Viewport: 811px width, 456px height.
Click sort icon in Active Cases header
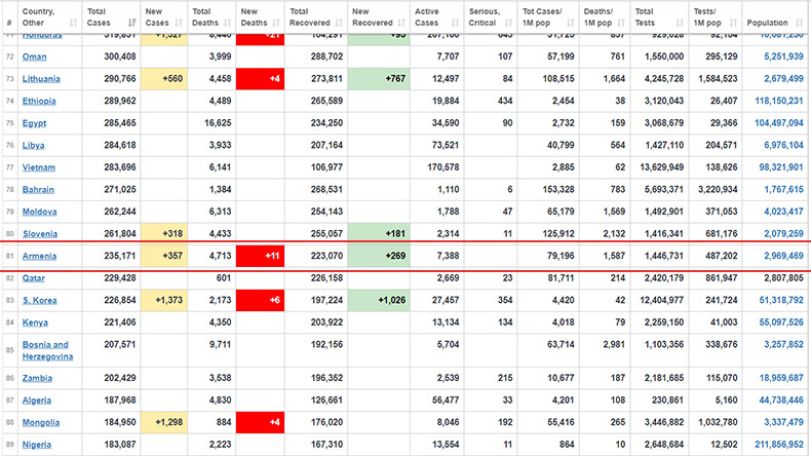coord(455,23)
